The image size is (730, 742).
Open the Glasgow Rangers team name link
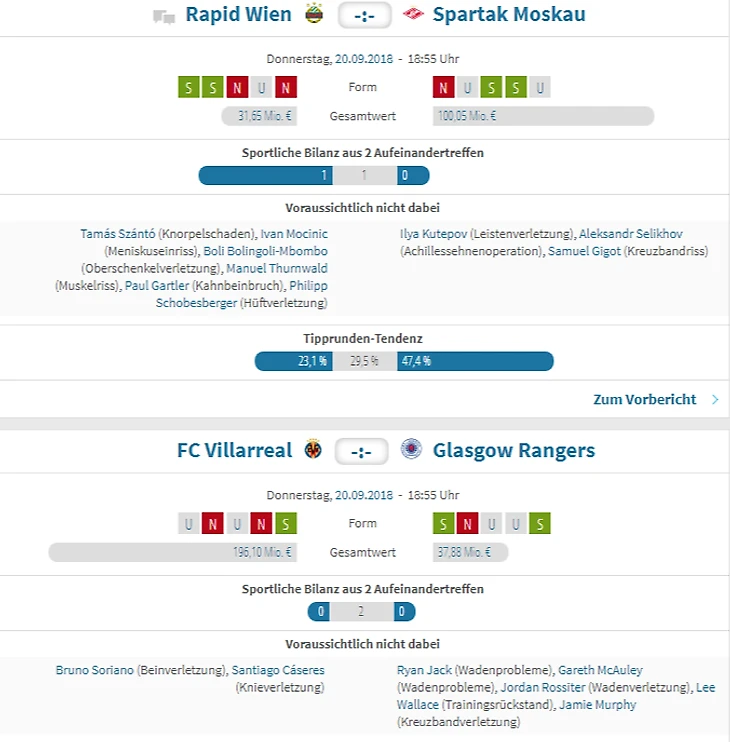click(x=513, y=450)
